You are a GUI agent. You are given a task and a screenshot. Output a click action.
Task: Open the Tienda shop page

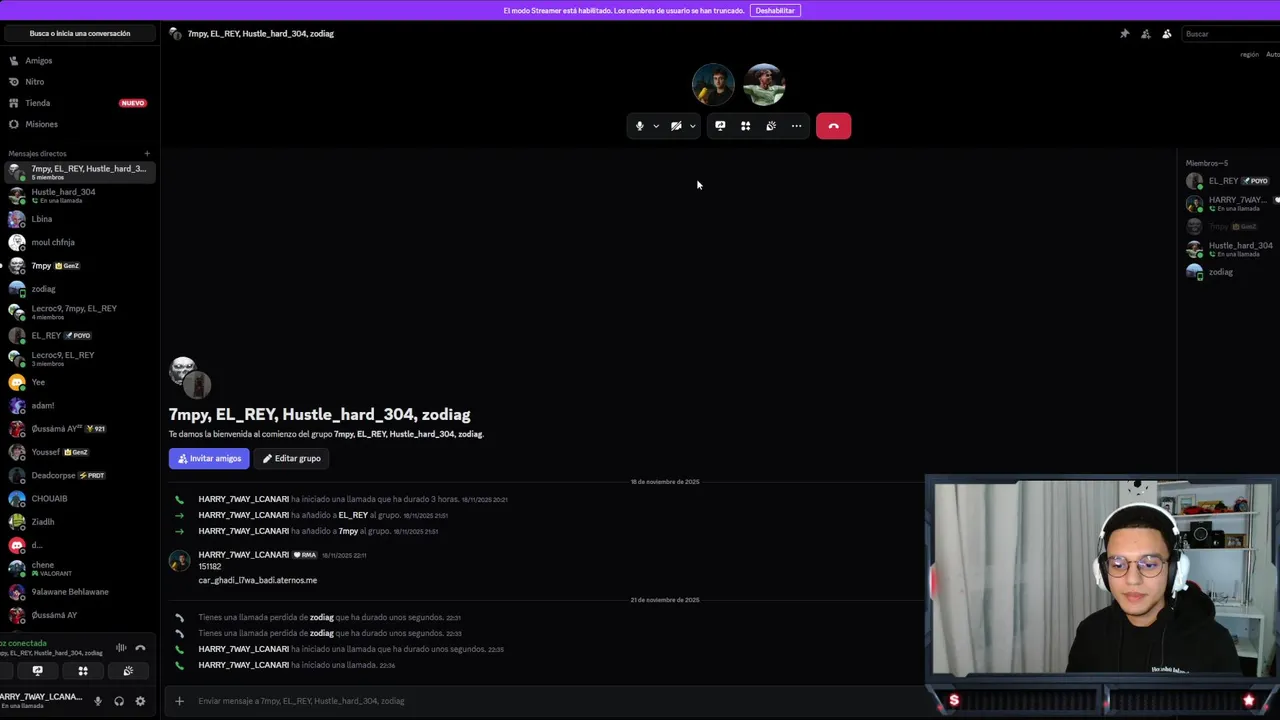click(x=80, y=103)
